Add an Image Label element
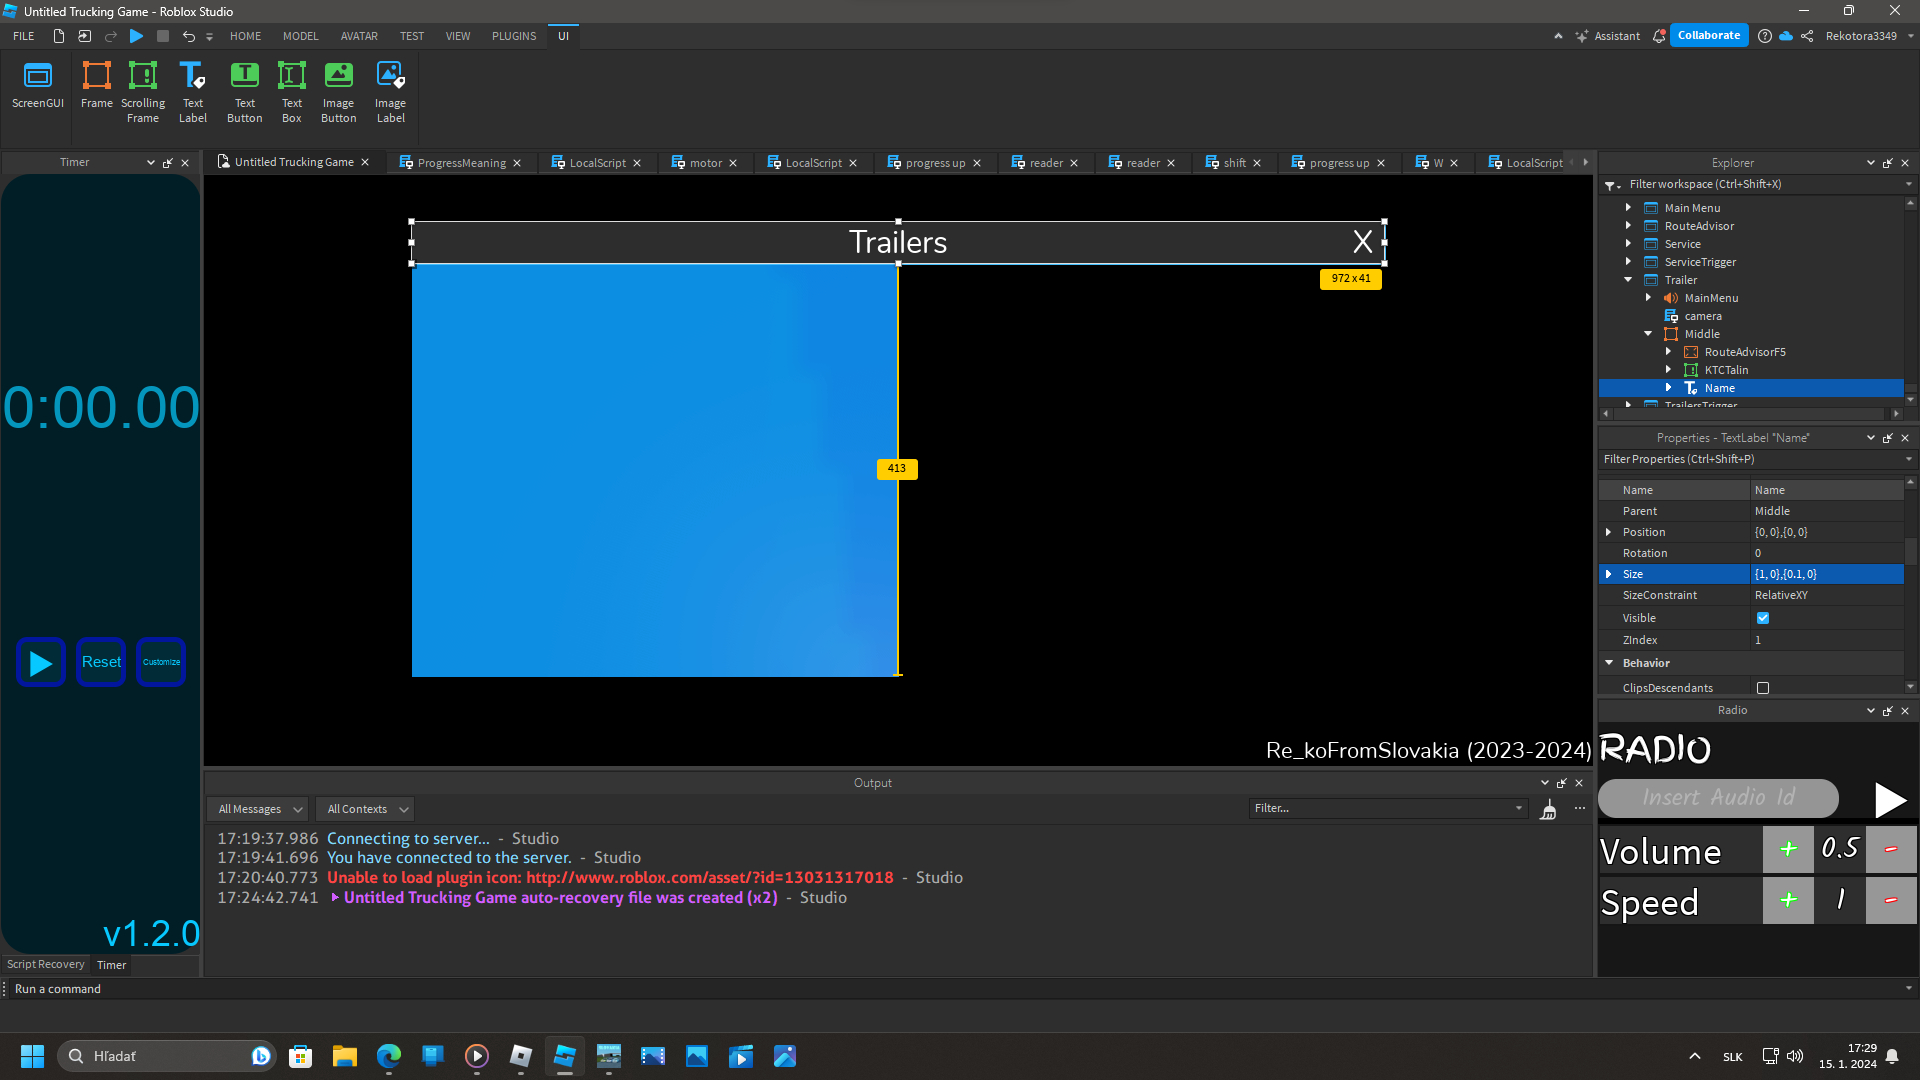The height and width of the screenshot is (1080, 1920). coord(390,90)
